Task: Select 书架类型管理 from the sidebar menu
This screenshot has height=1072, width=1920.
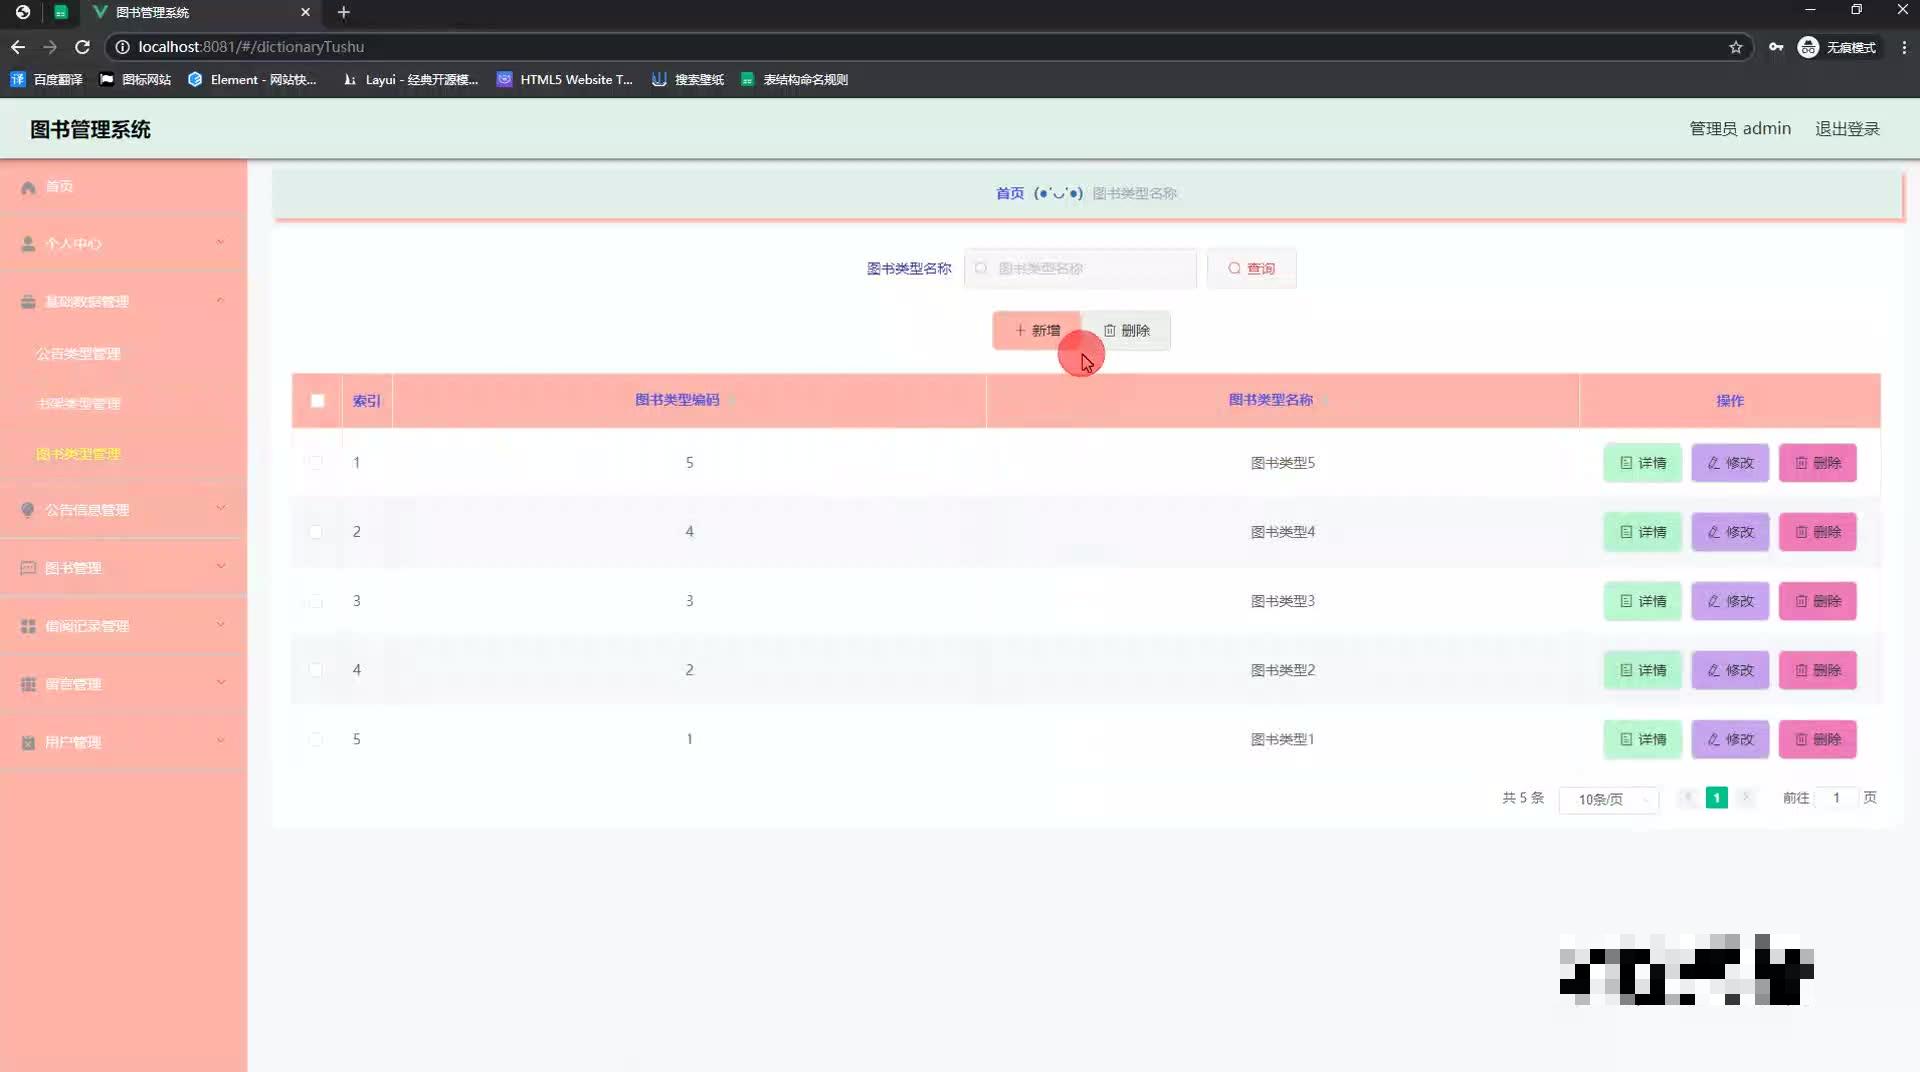Action: pos(79,403)
